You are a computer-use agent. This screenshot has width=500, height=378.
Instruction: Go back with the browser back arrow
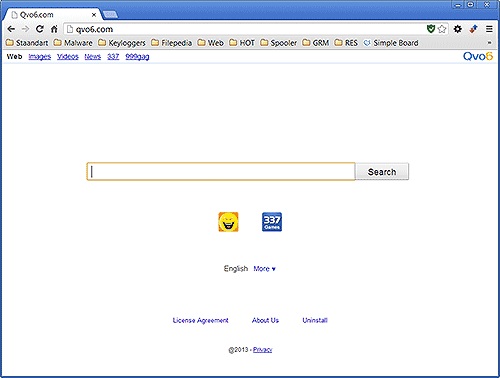click(x=11, y=29)
